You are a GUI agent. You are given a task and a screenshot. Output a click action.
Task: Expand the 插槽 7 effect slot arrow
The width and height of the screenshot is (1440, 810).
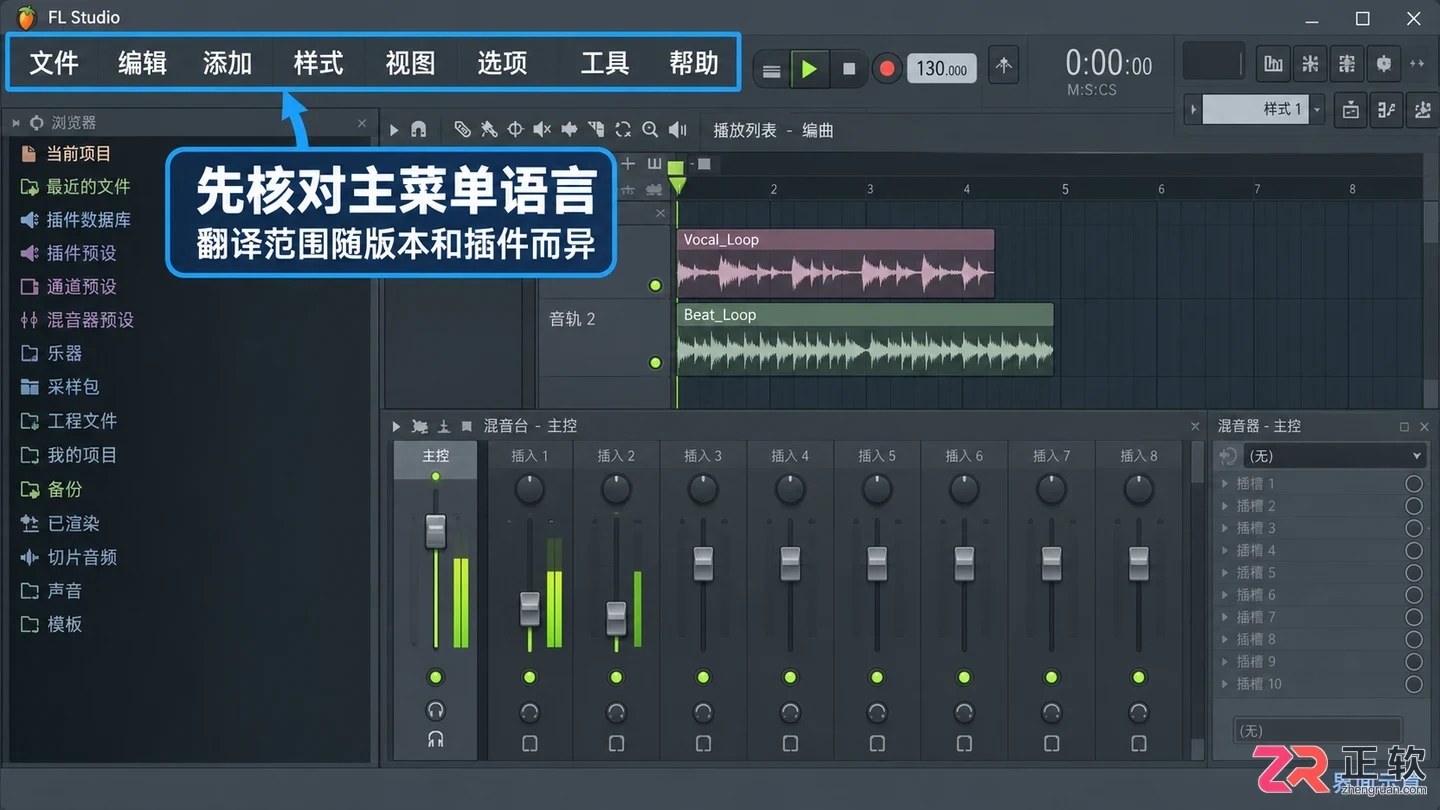1225,617
